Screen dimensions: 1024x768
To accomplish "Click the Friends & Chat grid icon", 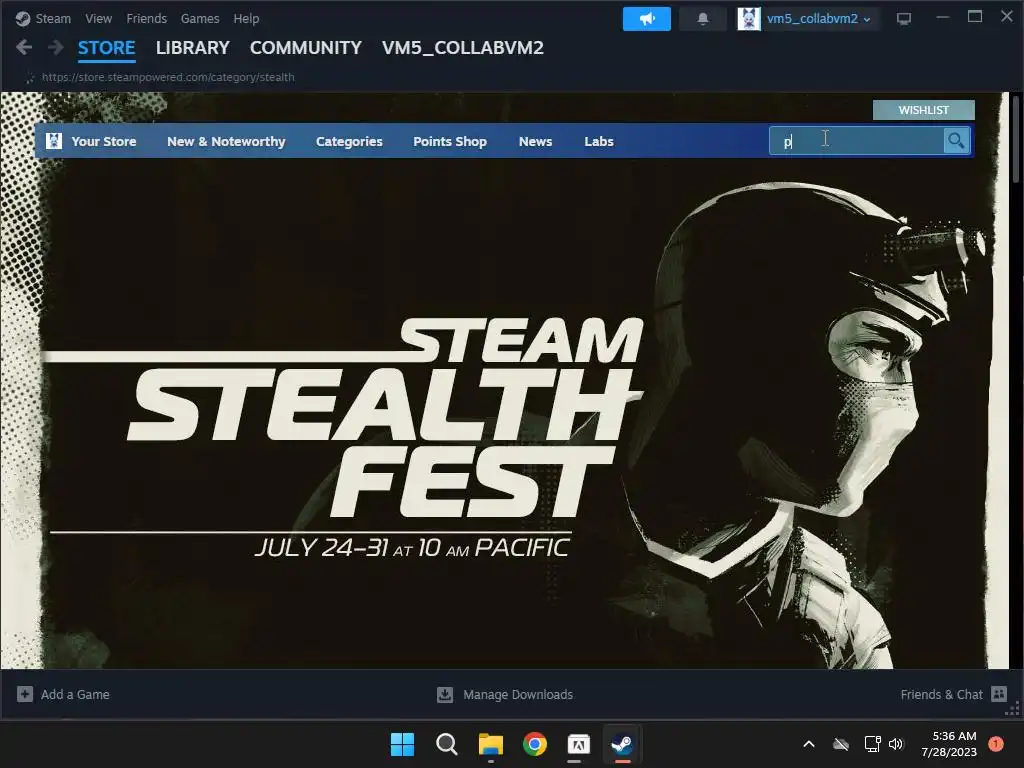I will [999, 694].
